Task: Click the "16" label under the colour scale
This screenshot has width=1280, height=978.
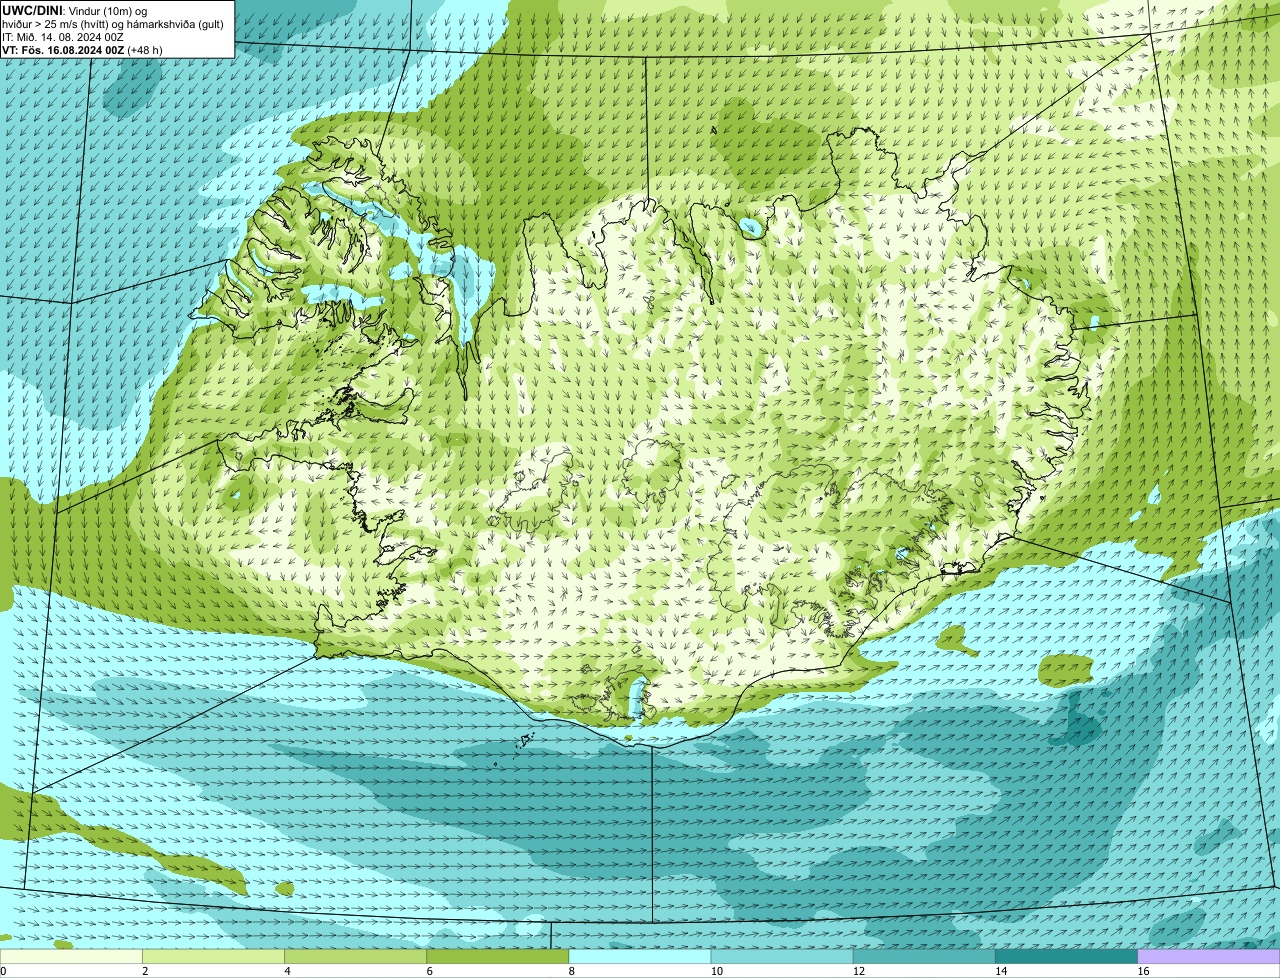Action: click(x=1144, y=971)
